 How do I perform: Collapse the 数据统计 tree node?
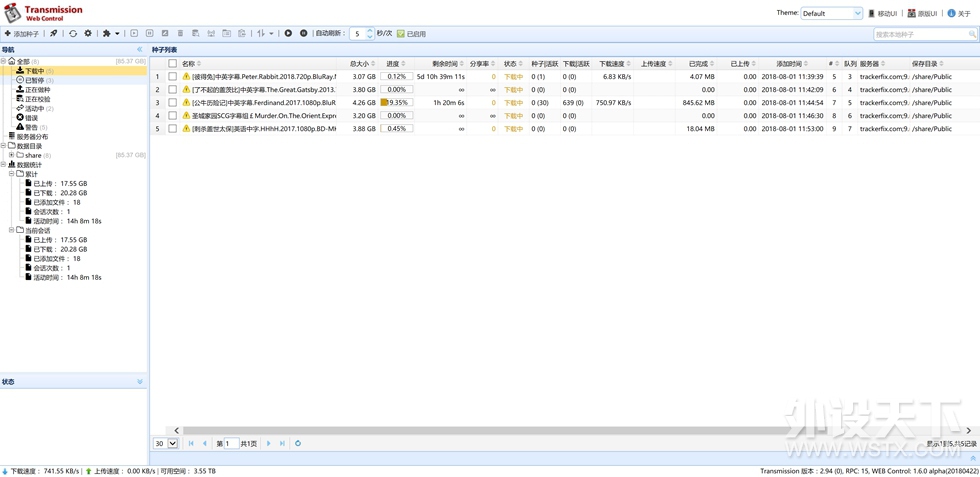pyautogui.click(x=4, y=164)
